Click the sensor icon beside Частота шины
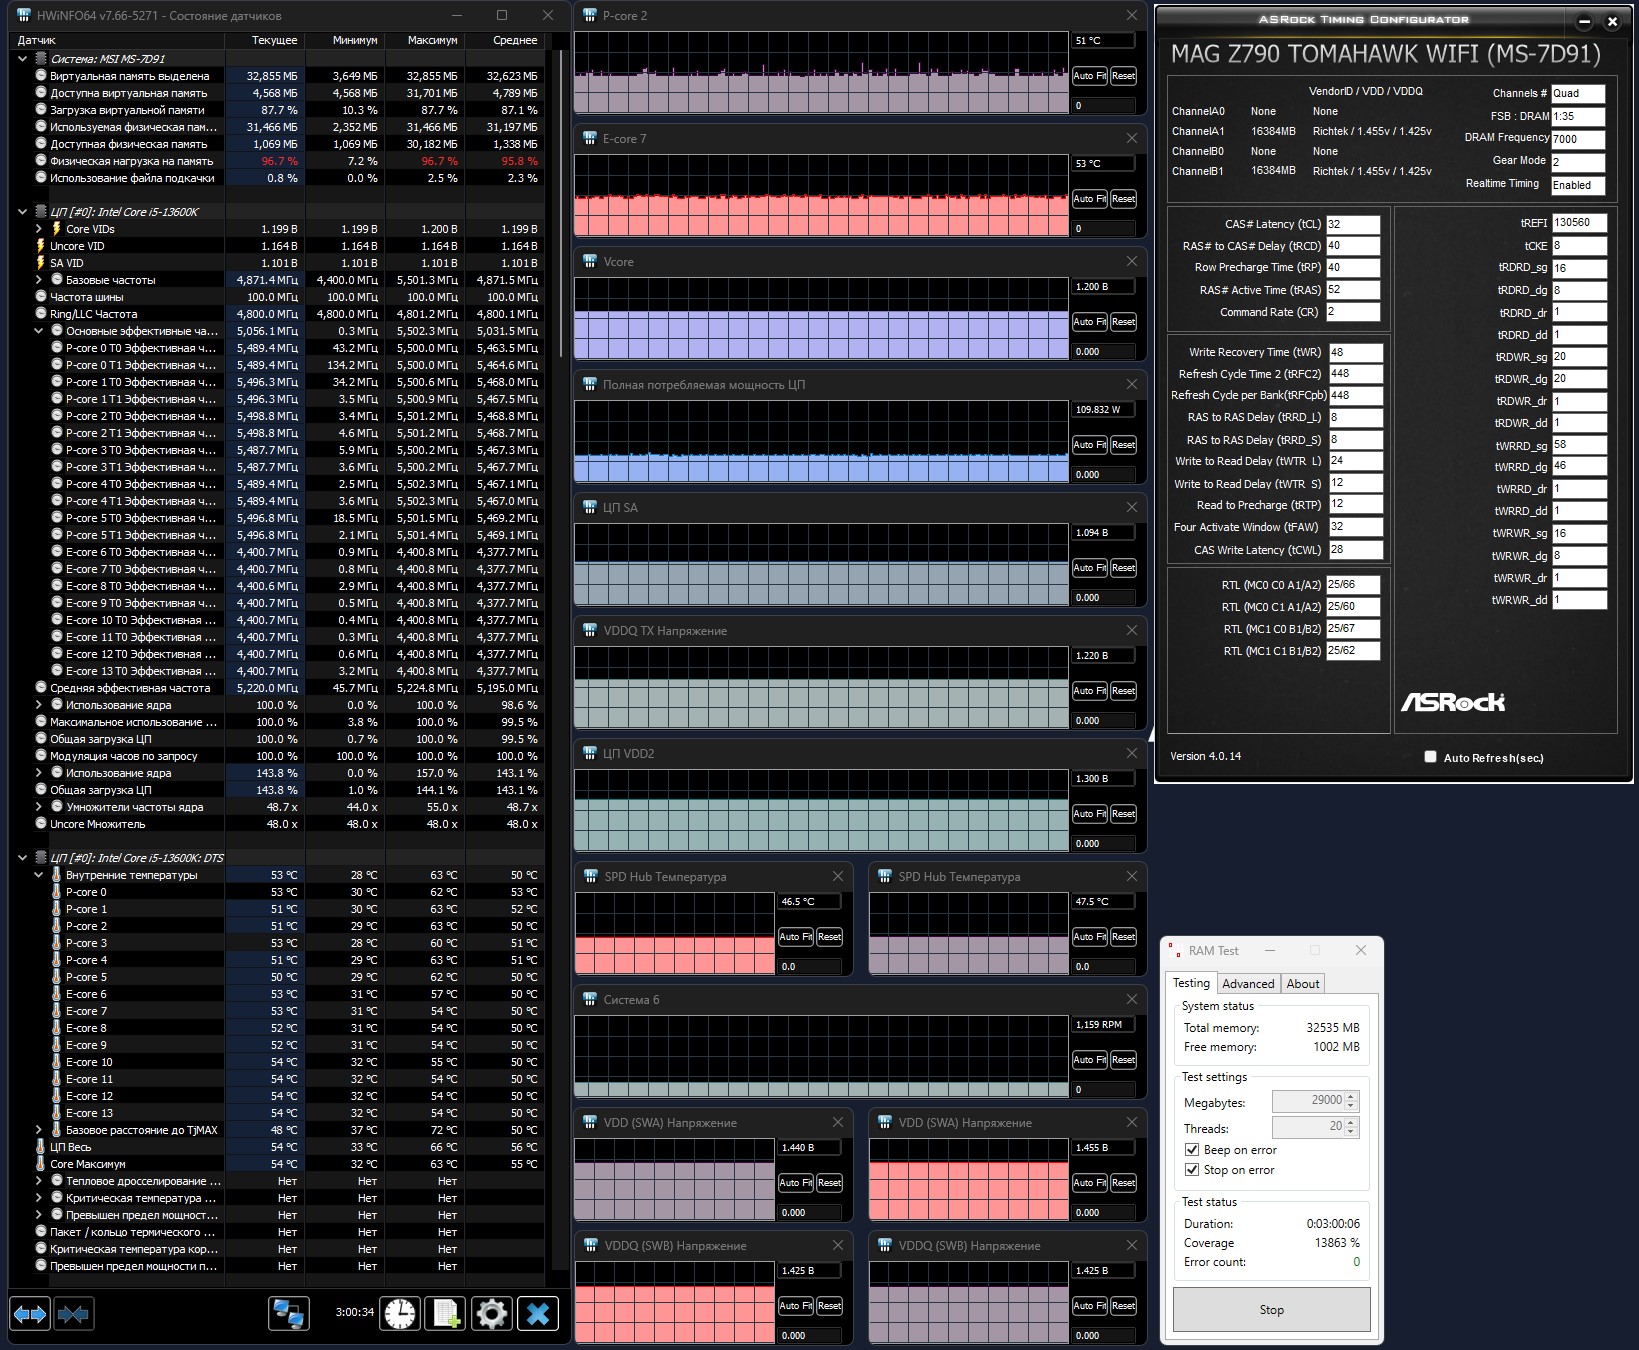Screen dimensions: 1639x1350 point(41,297)
